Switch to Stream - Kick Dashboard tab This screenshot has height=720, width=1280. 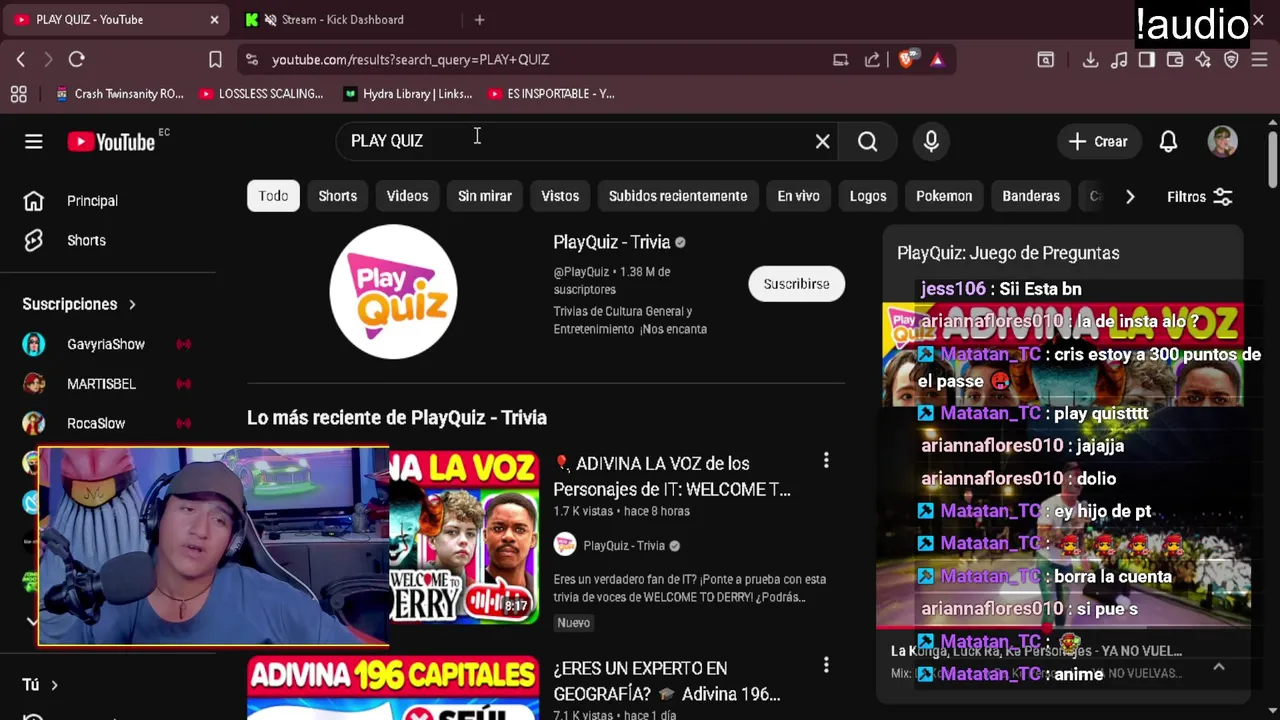point(342,20)
